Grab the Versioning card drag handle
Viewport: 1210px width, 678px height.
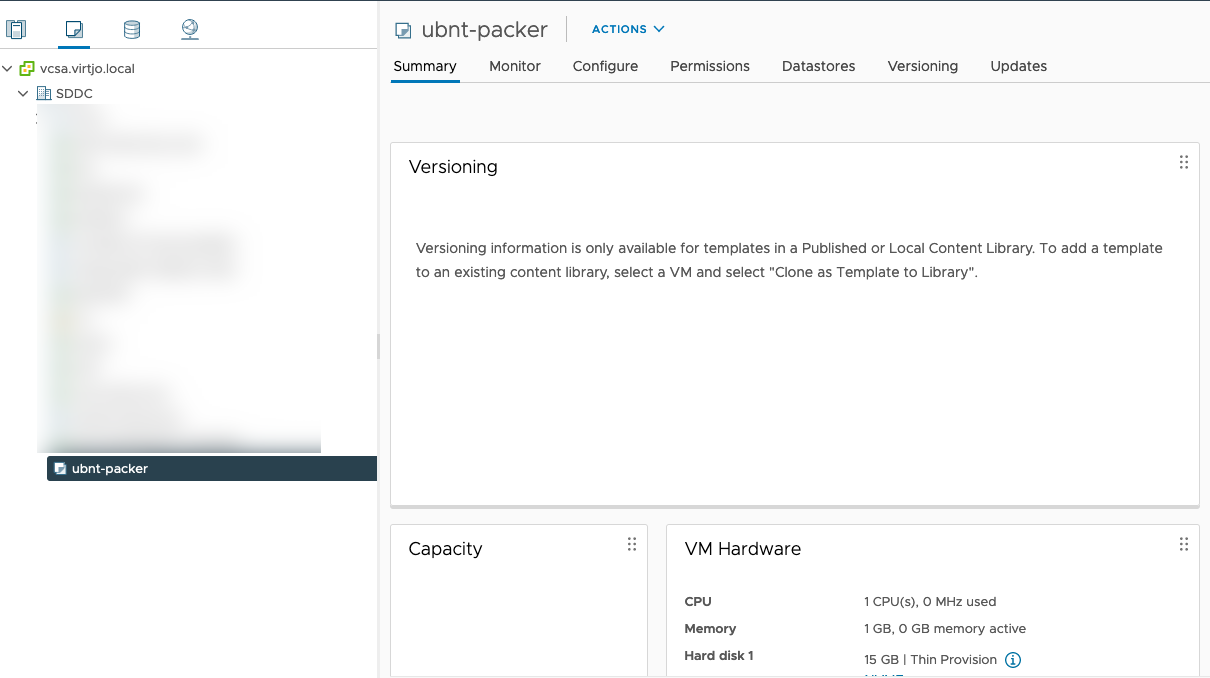pyautogui.click(x=1184, y=161)
